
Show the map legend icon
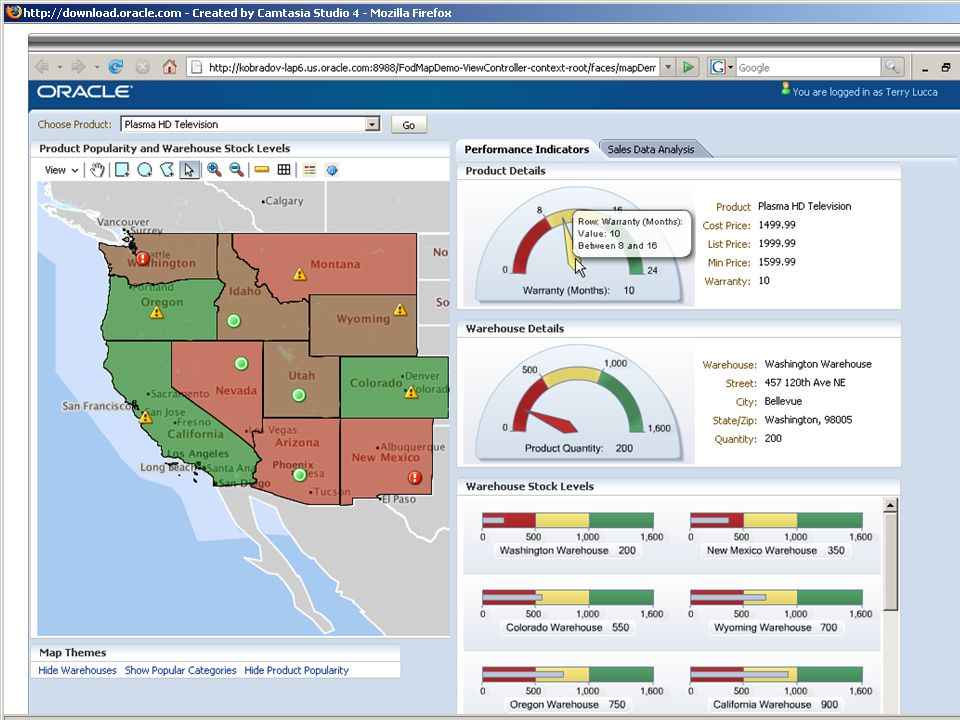(x=310, y=170)
